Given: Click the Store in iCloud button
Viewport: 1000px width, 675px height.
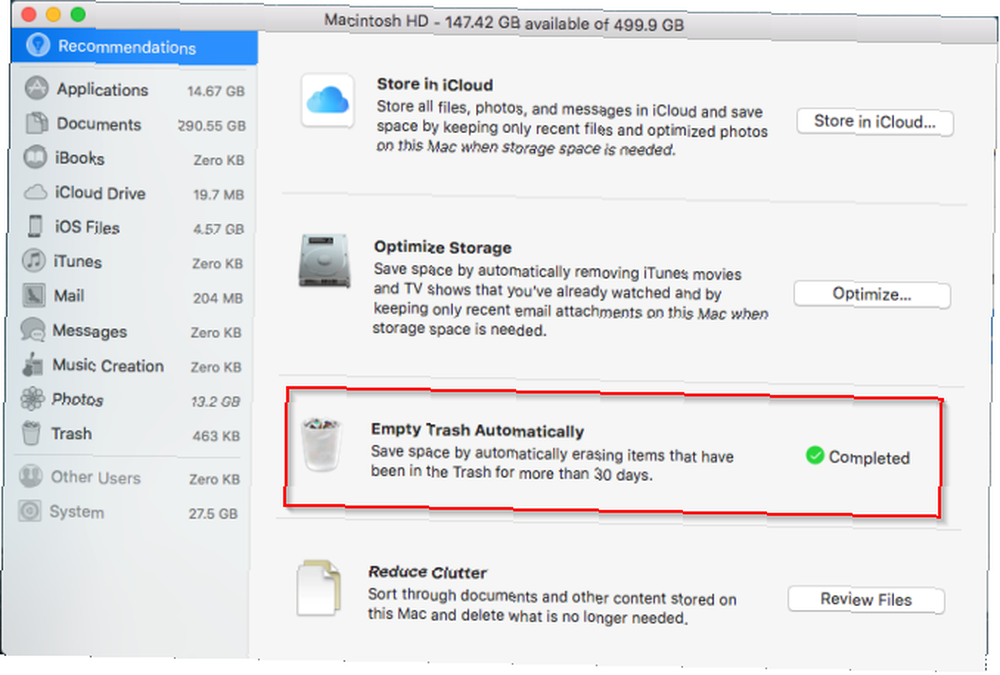Looking at the screenshot, I should click(x=874, y=122).
